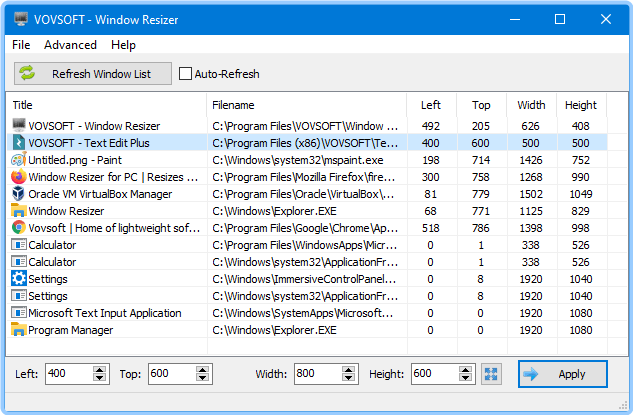The height and width of the screenshot is (415, 633).
Task: Decrease the Left value with down arrow
Action: tap(99, 378)
